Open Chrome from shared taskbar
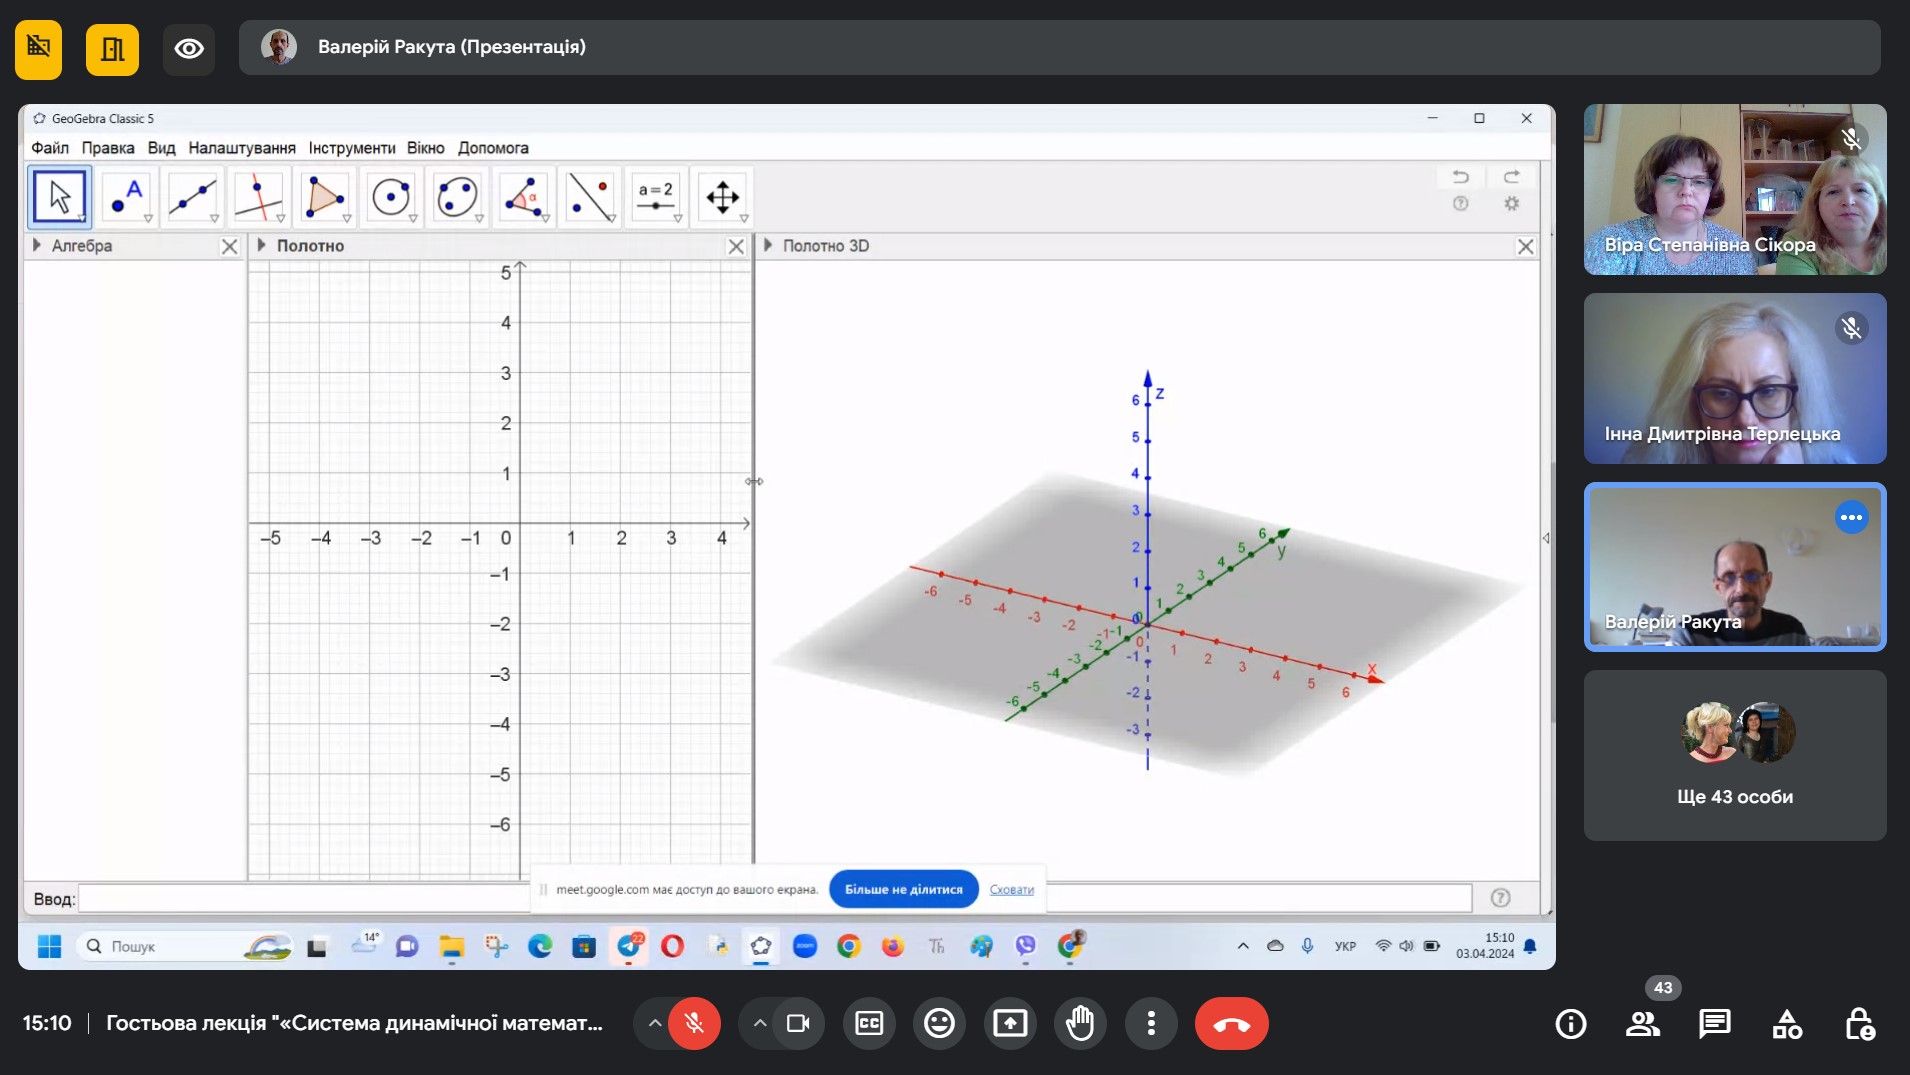This screenshot has width=1910, height=1075. pos(849,946)
